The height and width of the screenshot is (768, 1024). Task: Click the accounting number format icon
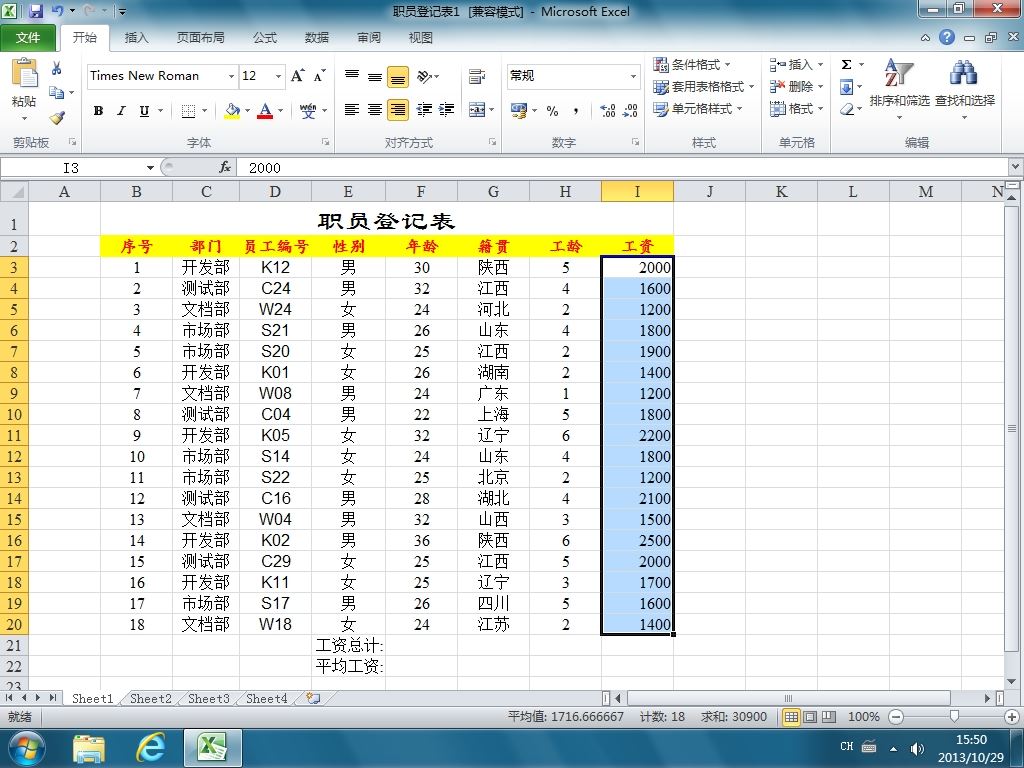click(x=519, y=110)
